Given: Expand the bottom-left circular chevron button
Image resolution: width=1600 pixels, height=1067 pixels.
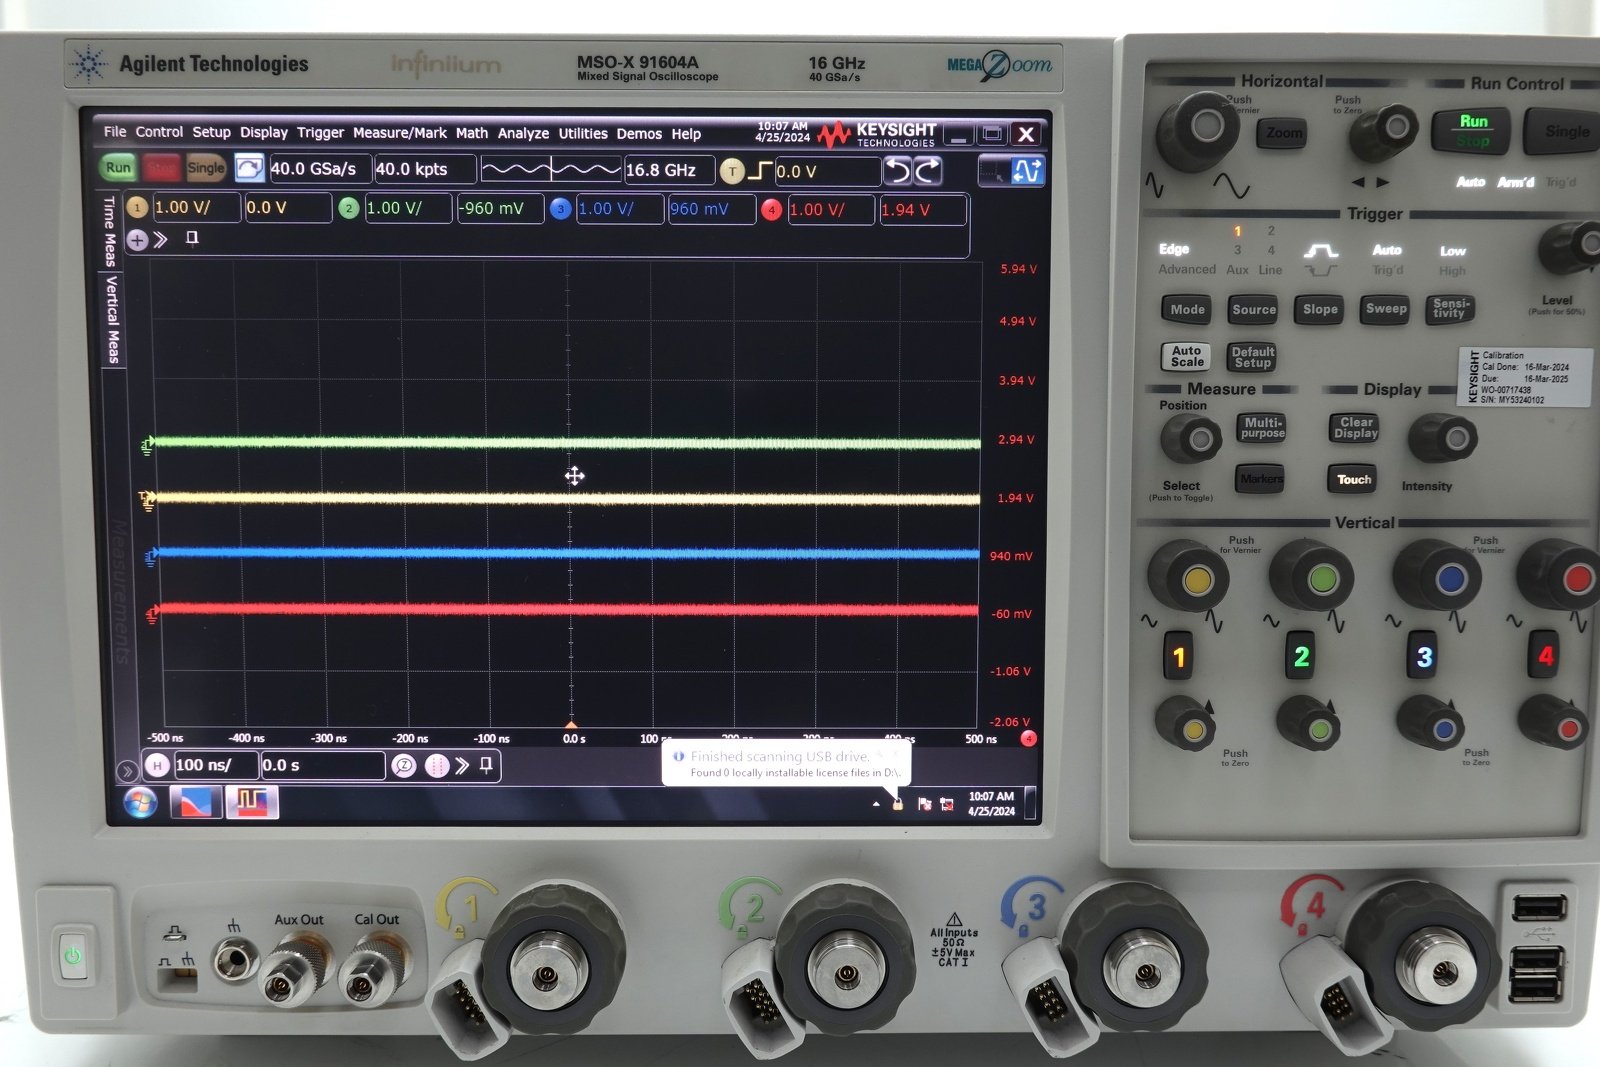Looking at the screenshot, I should [127, 771].
